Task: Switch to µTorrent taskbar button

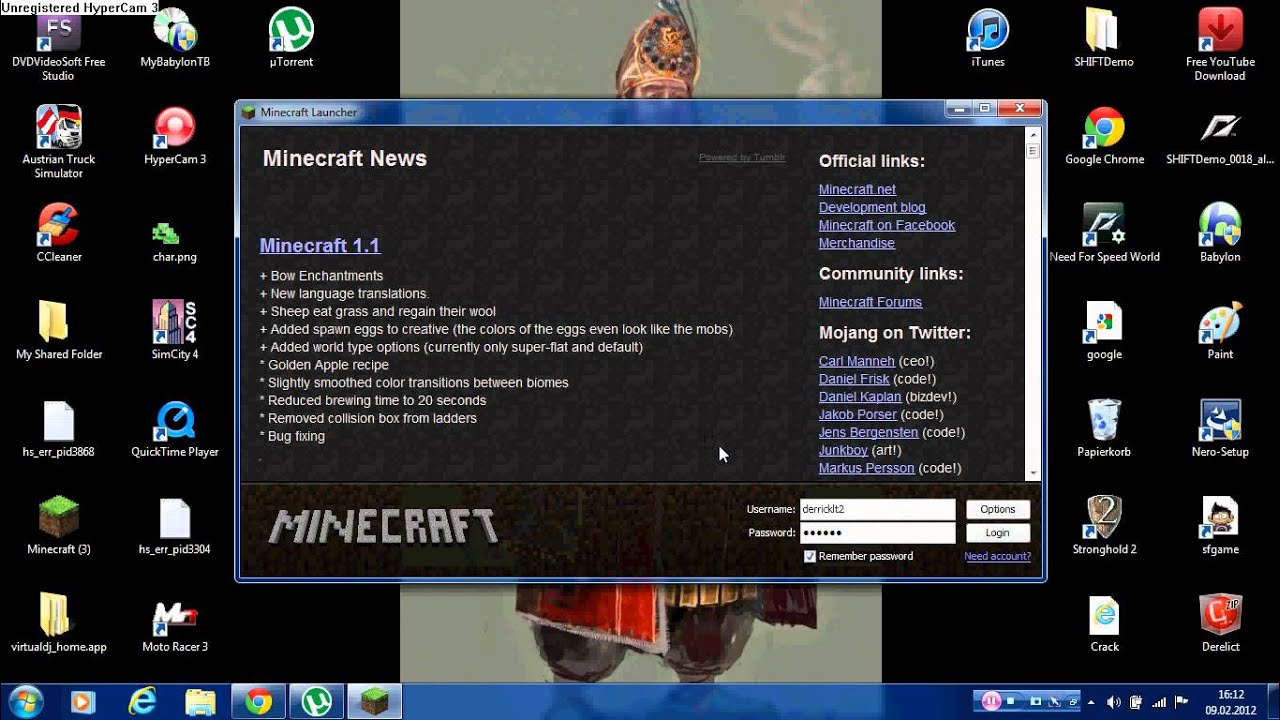Action: [318, 702]
